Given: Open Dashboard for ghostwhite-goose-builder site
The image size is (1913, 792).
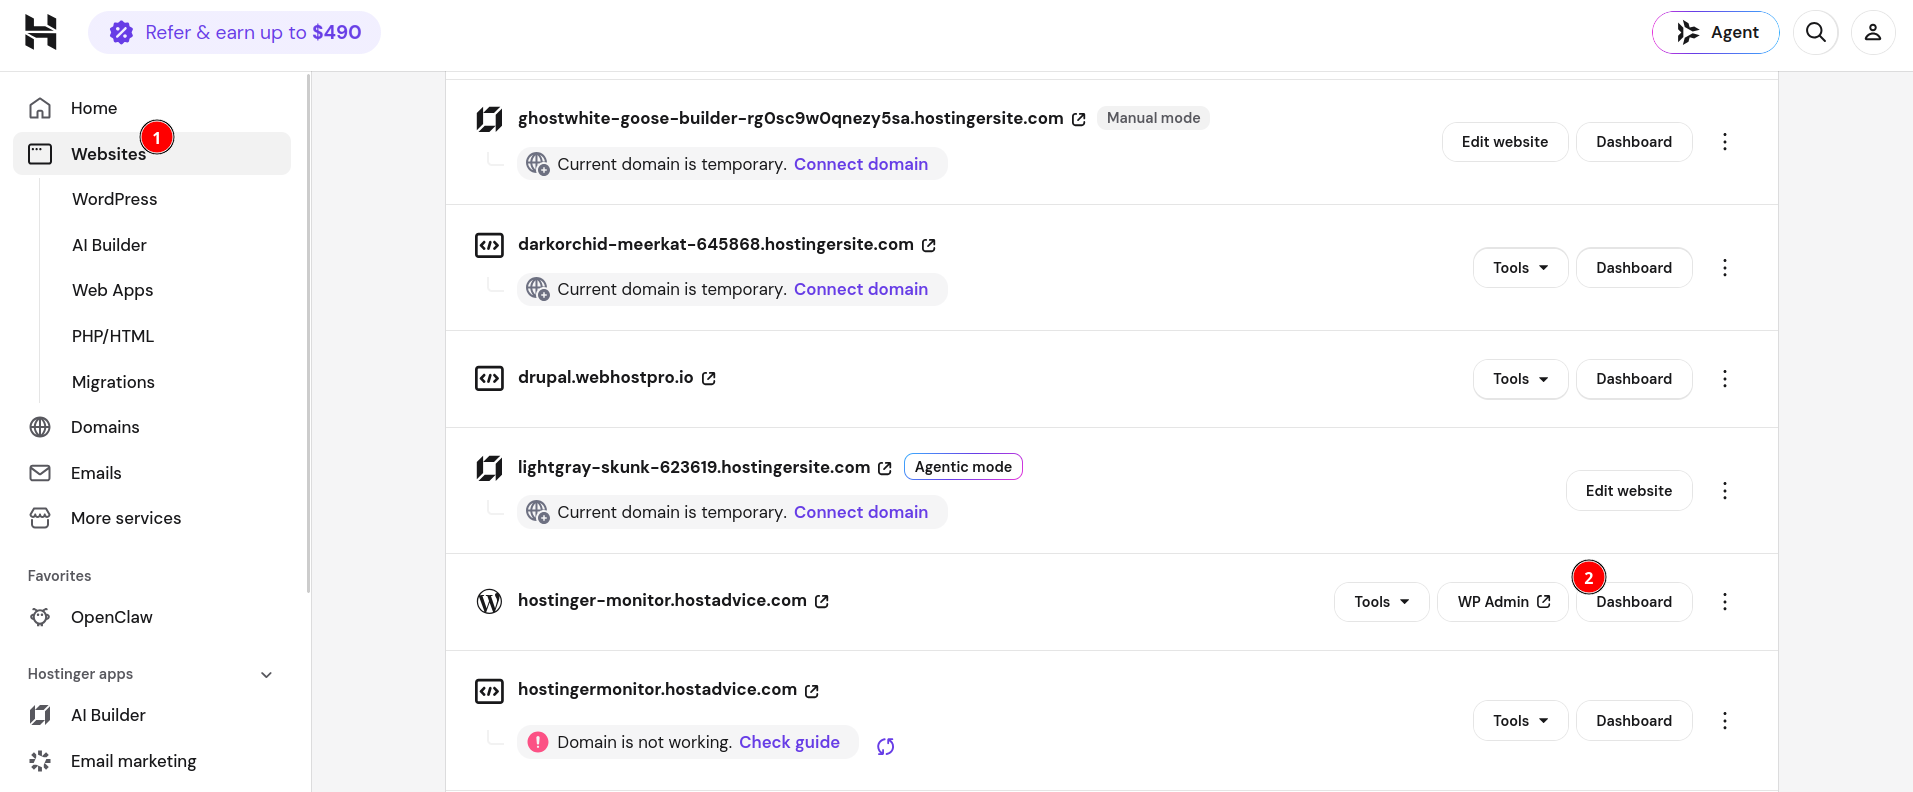Looking at the screenshot, I should click(1634, 142).
